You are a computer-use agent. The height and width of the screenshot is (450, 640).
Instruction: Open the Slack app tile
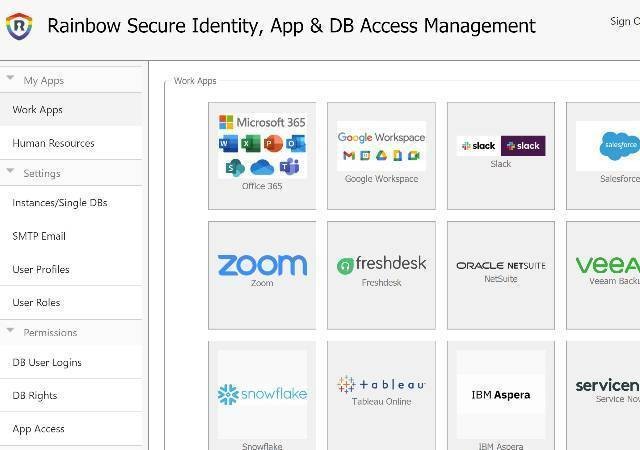click(x=500, y=154)
